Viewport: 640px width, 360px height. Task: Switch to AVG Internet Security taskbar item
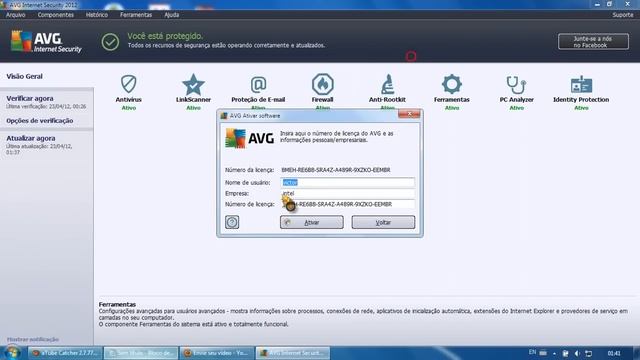coord(292,353)
